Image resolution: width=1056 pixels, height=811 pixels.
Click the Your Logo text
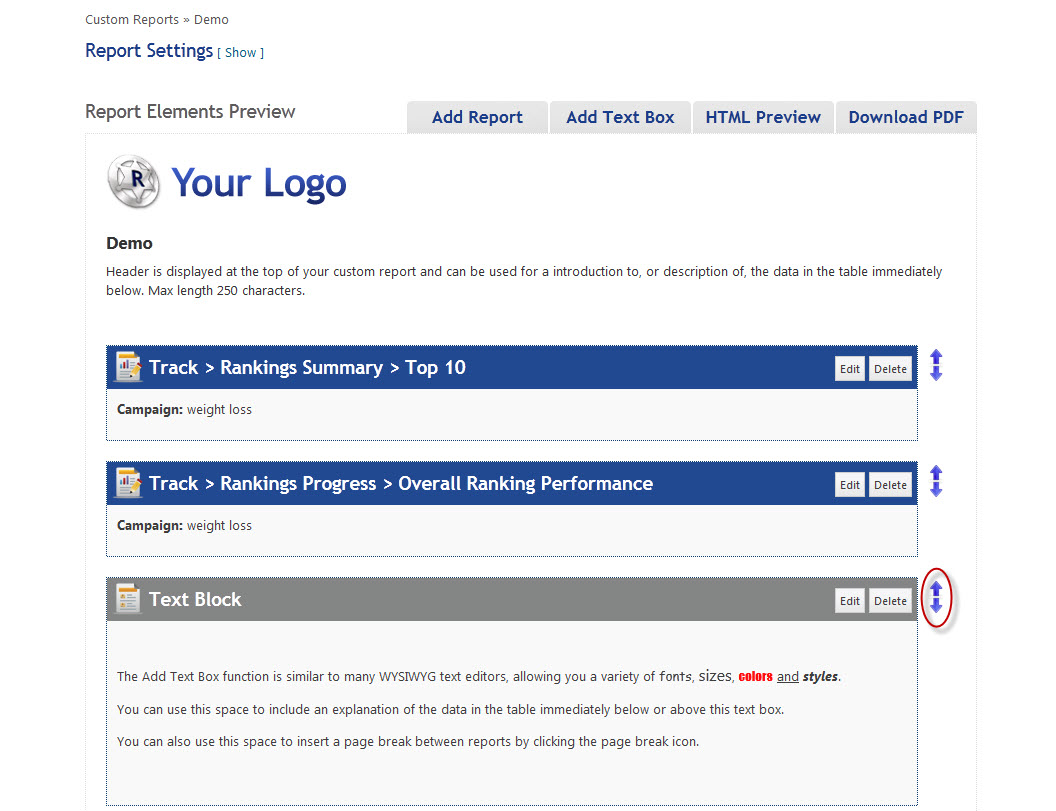(x=259, y=183)
